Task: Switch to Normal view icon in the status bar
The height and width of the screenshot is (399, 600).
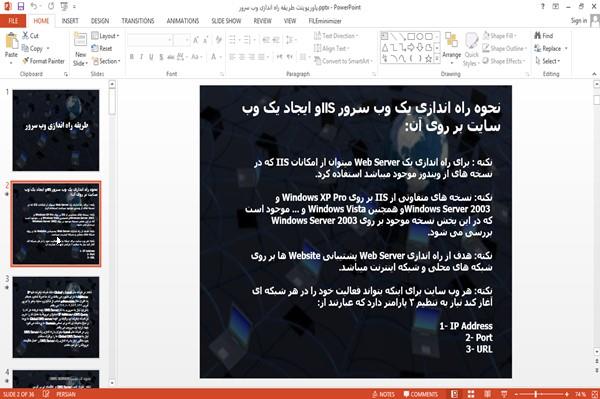Action: coord(454,394)
